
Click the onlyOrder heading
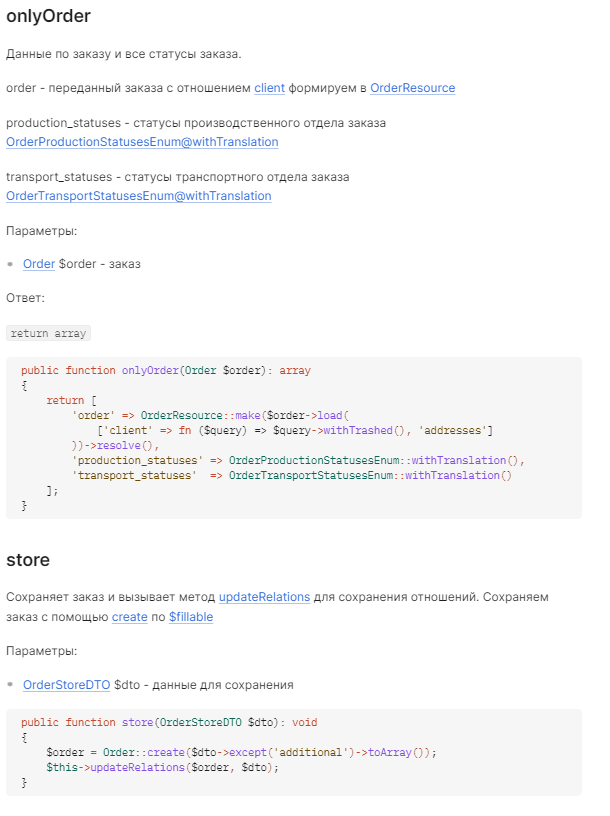pos(48,16)
